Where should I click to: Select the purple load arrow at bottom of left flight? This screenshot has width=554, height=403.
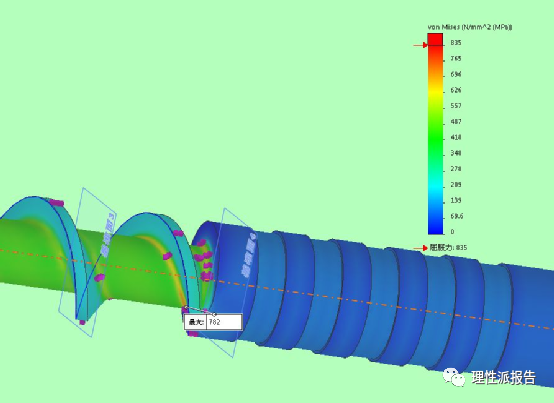point(82,322)
